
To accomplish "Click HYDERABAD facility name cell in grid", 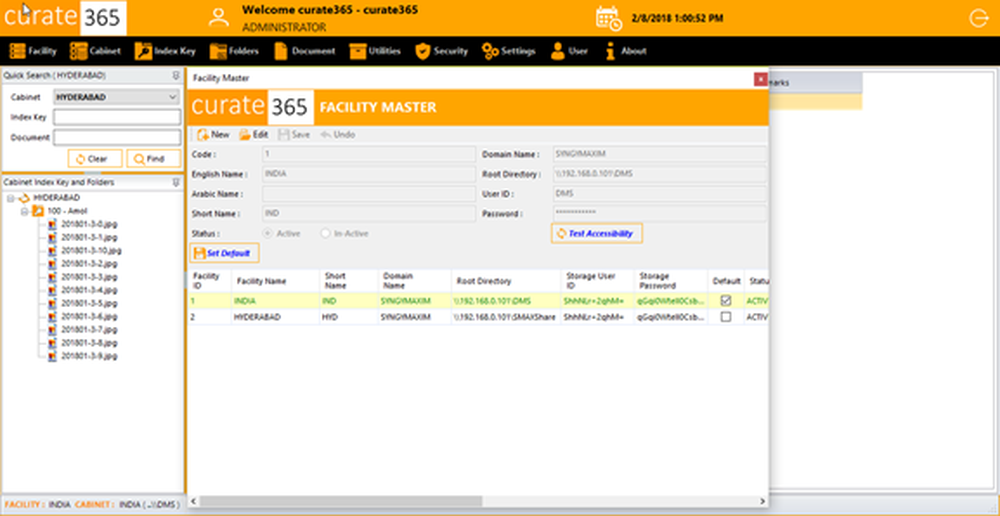I will click(x=276, y=317).
